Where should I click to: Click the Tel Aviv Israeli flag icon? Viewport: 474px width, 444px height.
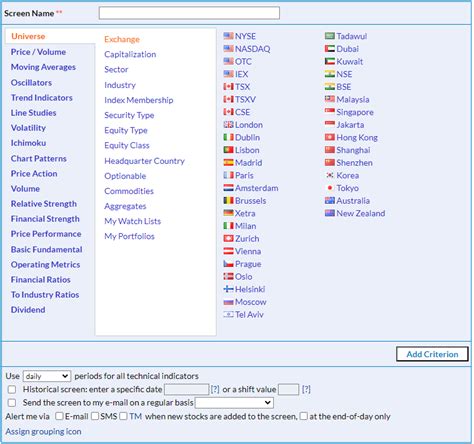click(228, 315)
